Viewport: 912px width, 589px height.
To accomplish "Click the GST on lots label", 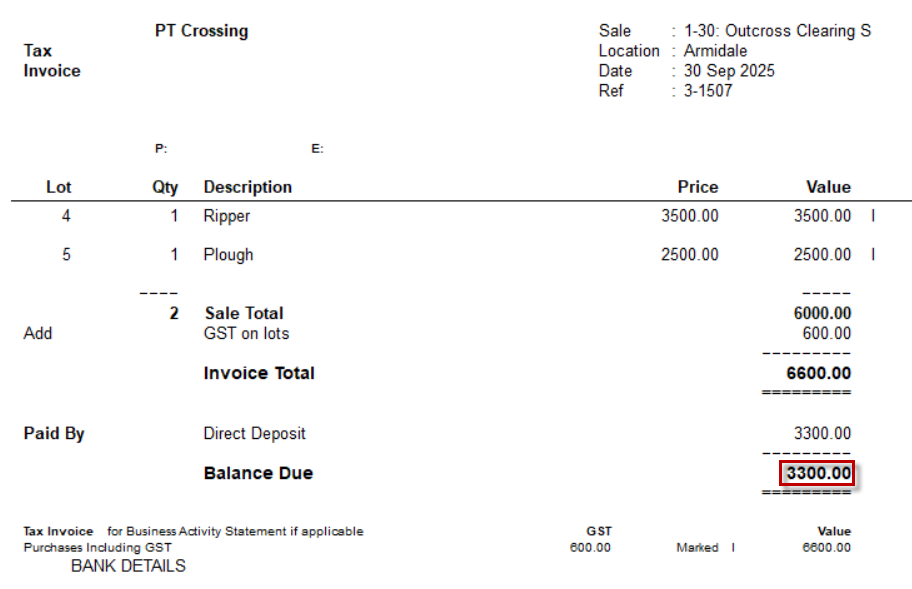I will tap(246, 334).
